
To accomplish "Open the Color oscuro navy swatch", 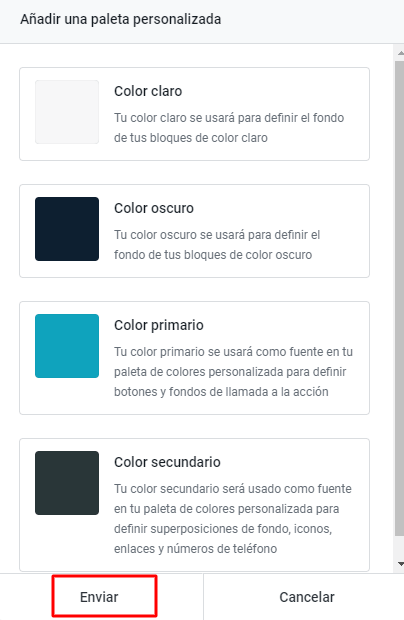I will (x=67, y=229).
